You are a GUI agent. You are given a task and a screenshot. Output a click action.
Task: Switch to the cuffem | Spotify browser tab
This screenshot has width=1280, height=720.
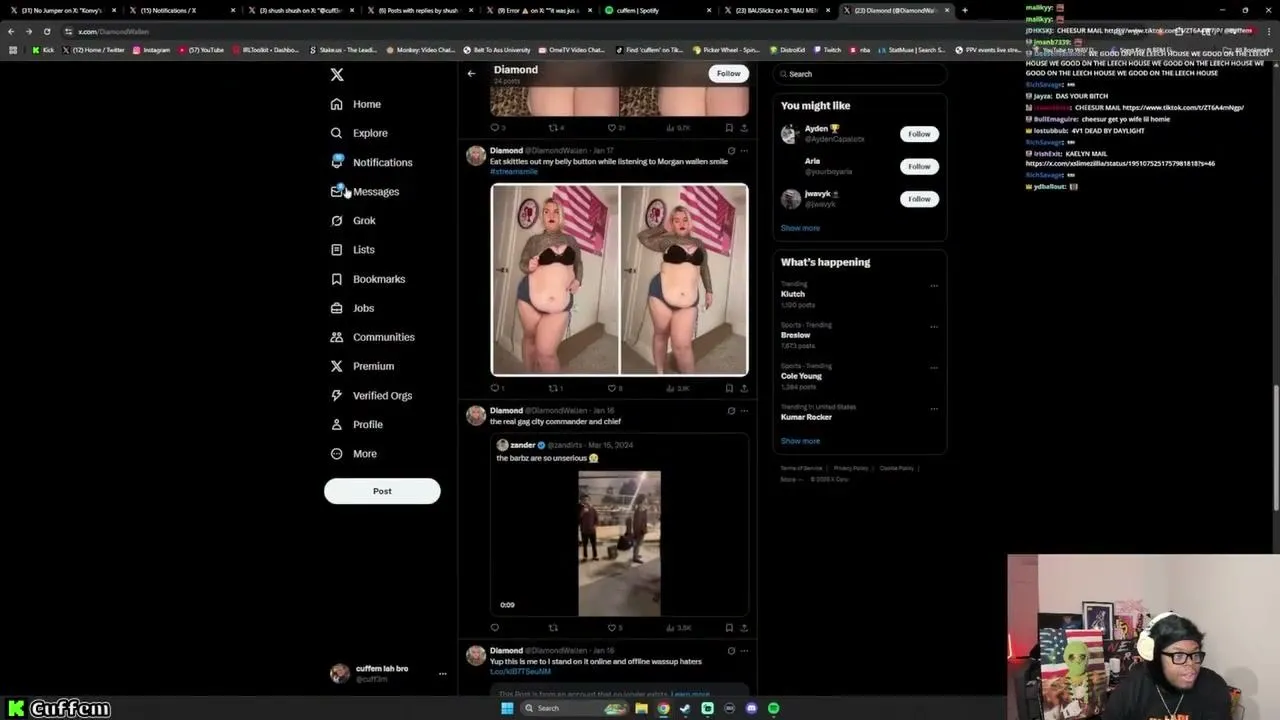656,10
